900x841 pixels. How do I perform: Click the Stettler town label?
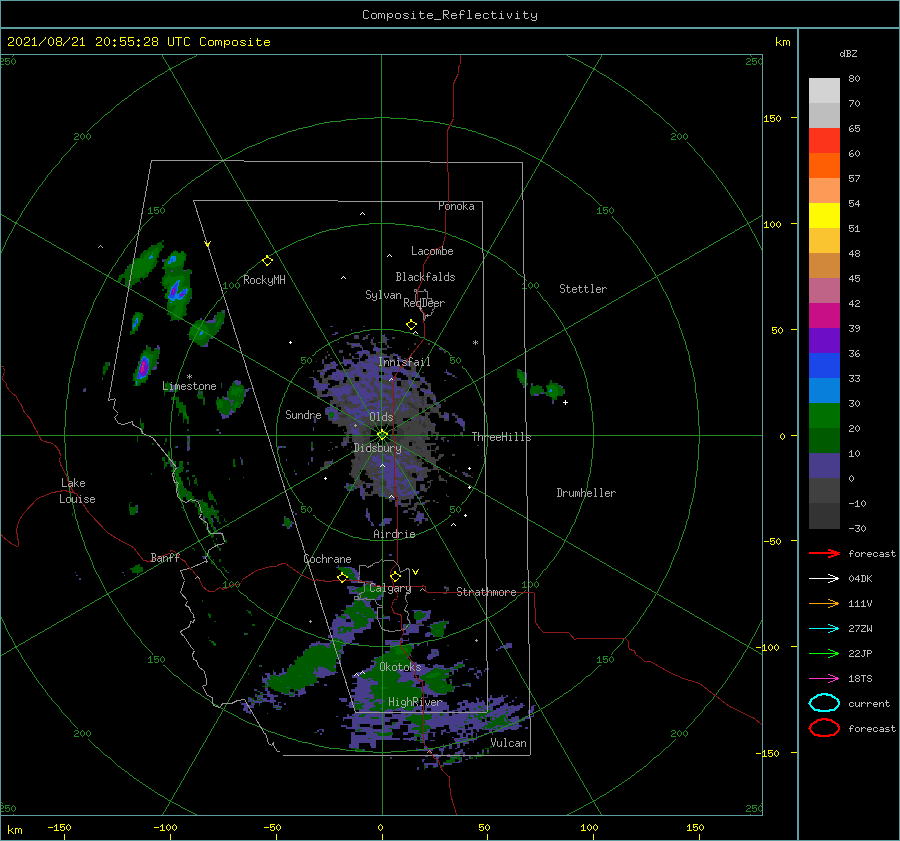point(583,289)
